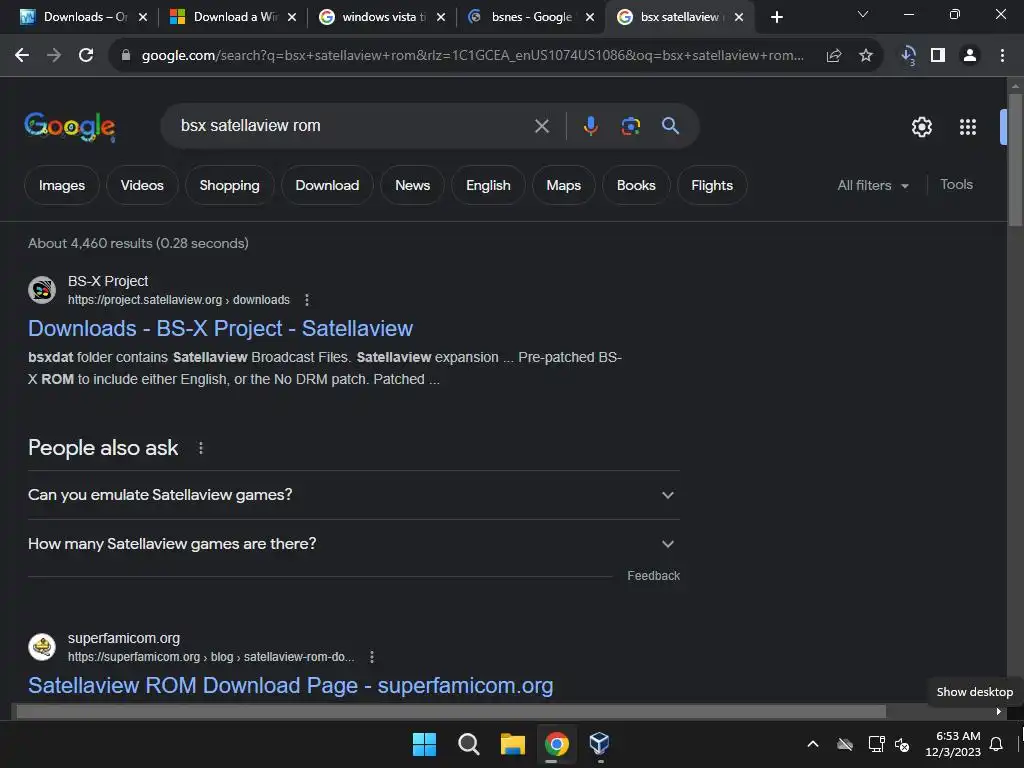Open 'Satellaview ROM Download Page' result
The image size is (1024, 768).
pyautogui.click(x=291, y=686)
